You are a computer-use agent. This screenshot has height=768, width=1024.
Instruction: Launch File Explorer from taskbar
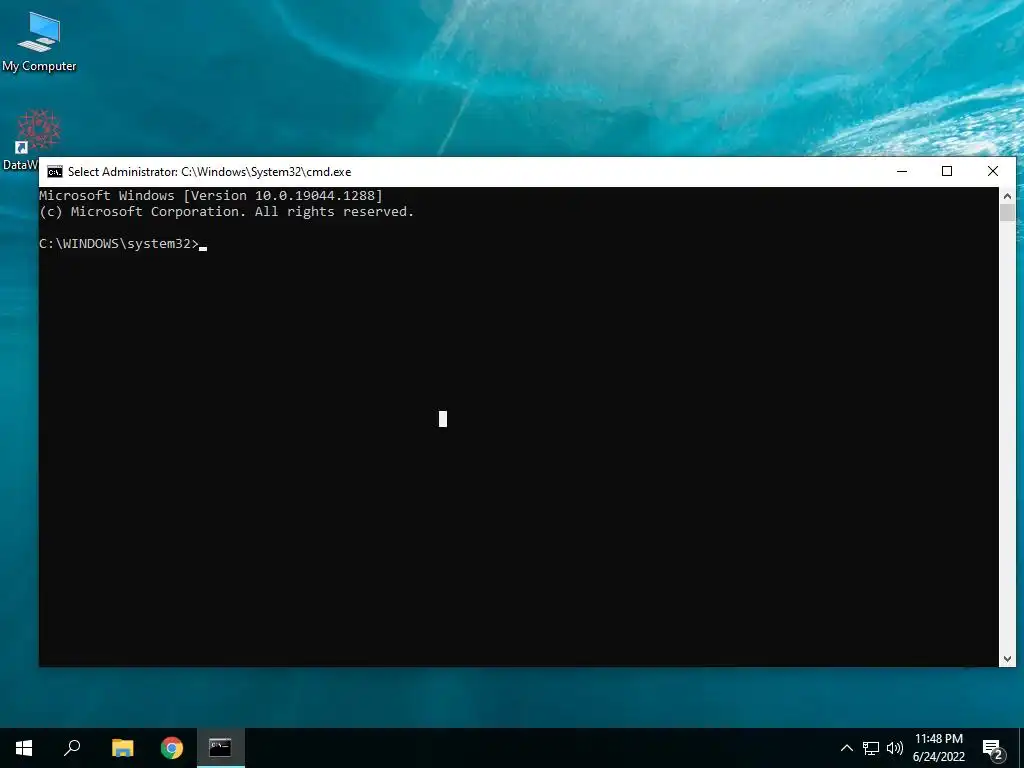(x=122, y=748)
